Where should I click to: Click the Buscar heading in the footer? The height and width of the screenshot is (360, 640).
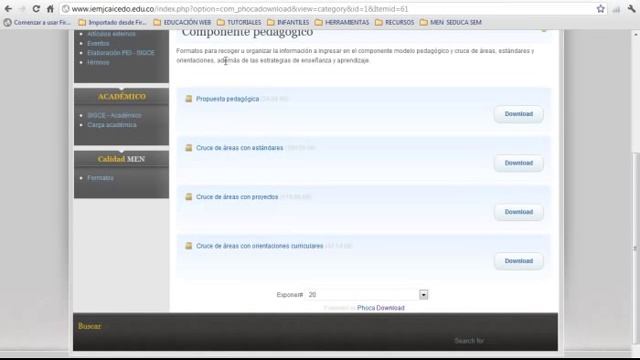89,326
